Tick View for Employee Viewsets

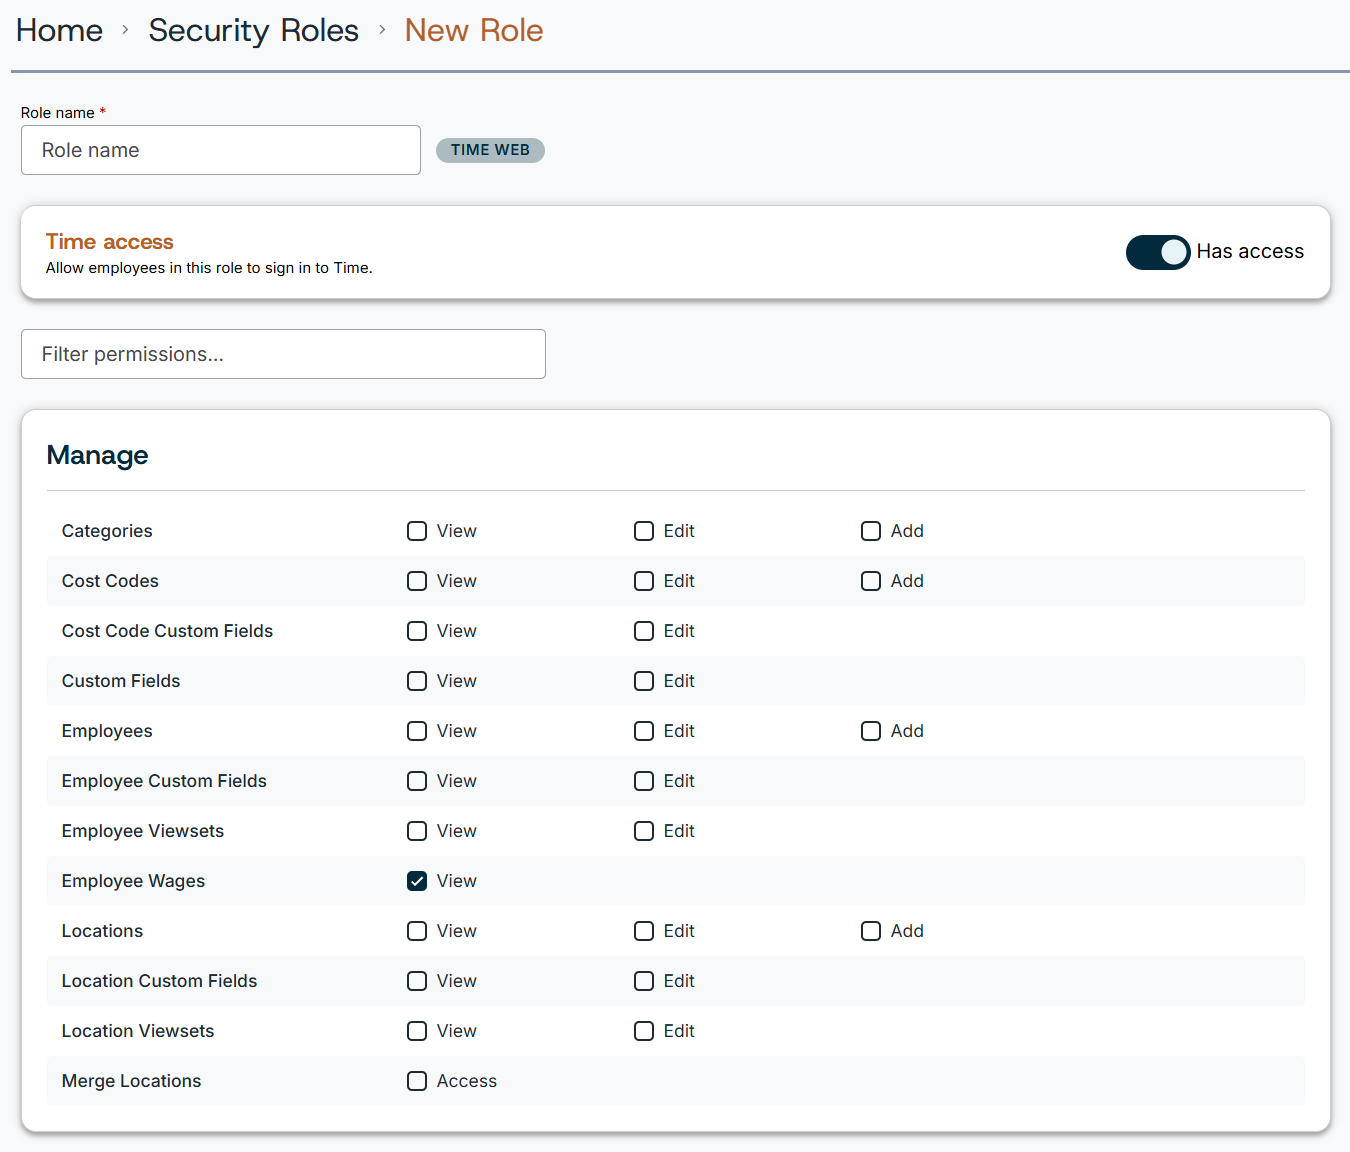(x=417, y=831)
